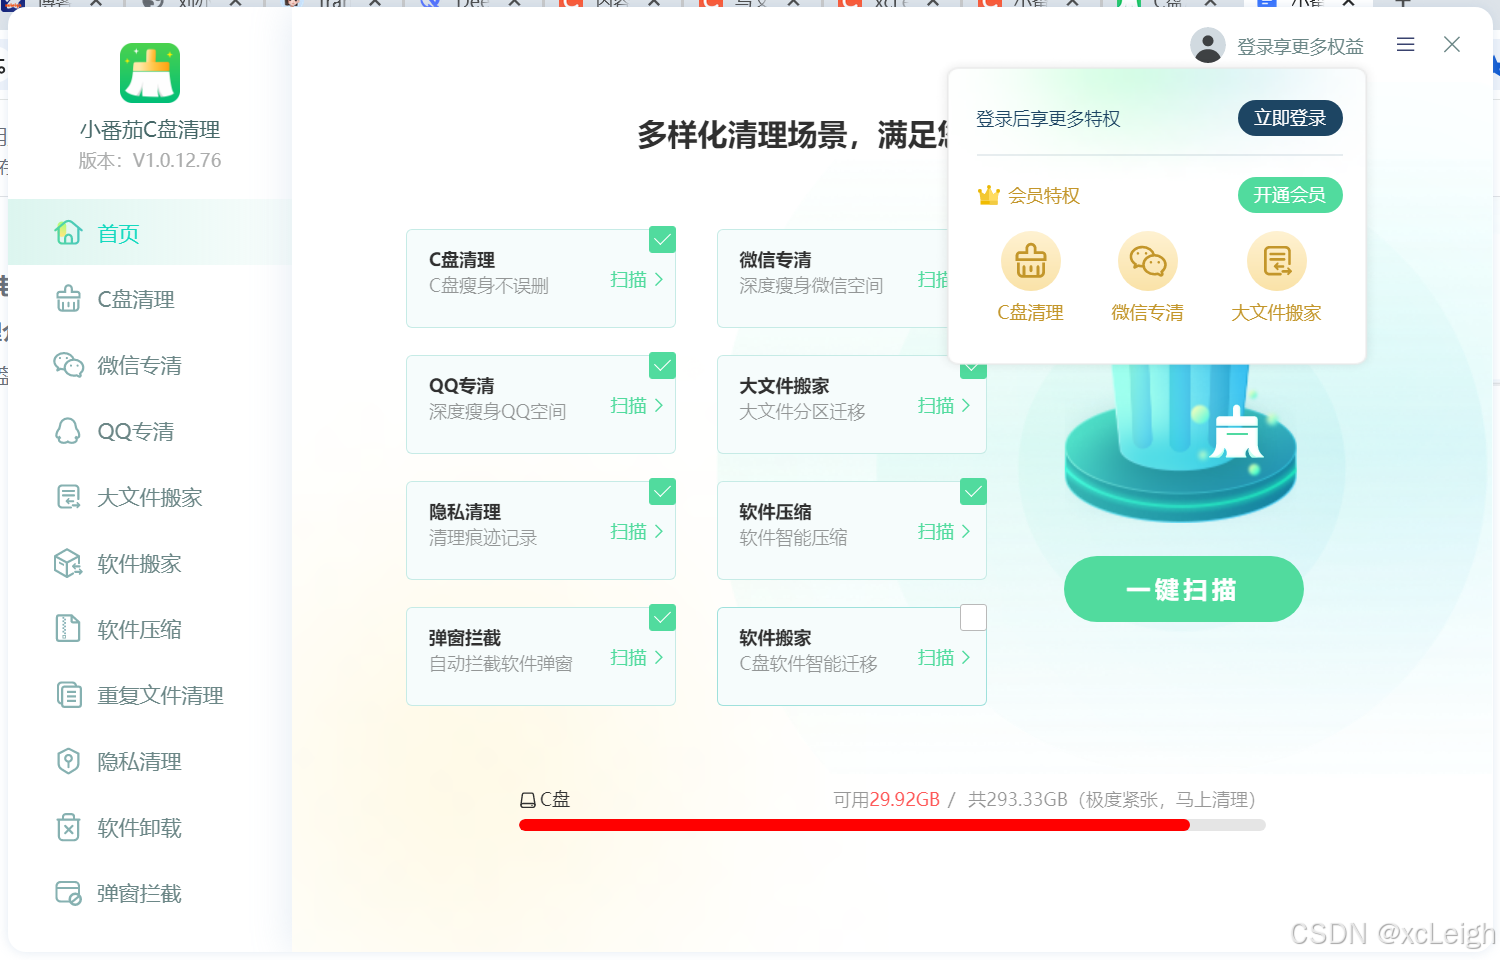Open 软件卸载 in the sidebar menu
Viewport: 1500px width, 960px height.
click(149, 827)
